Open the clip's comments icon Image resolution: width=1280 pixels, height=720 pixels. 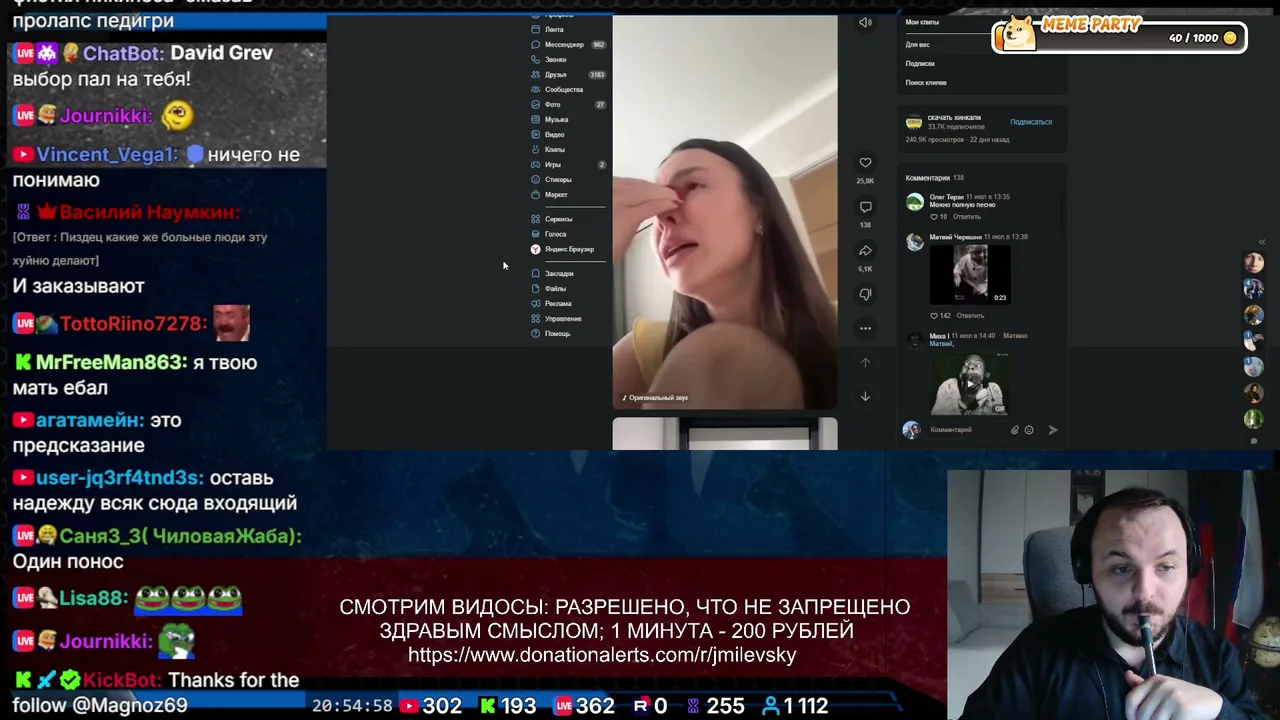coord(865,207)
